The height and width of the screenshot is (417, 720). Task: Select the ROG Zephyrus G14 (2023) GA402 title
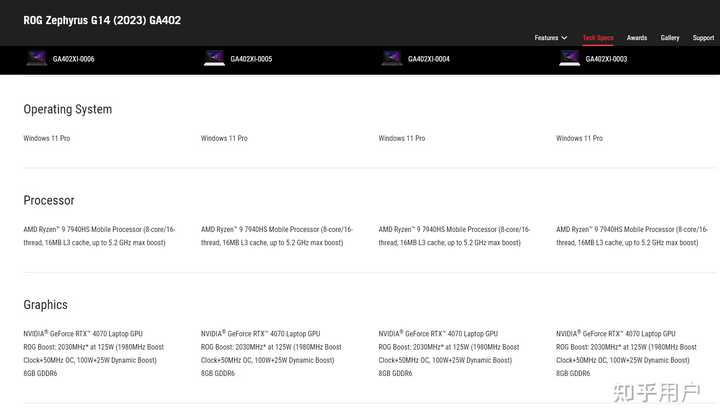pos(102,20)
